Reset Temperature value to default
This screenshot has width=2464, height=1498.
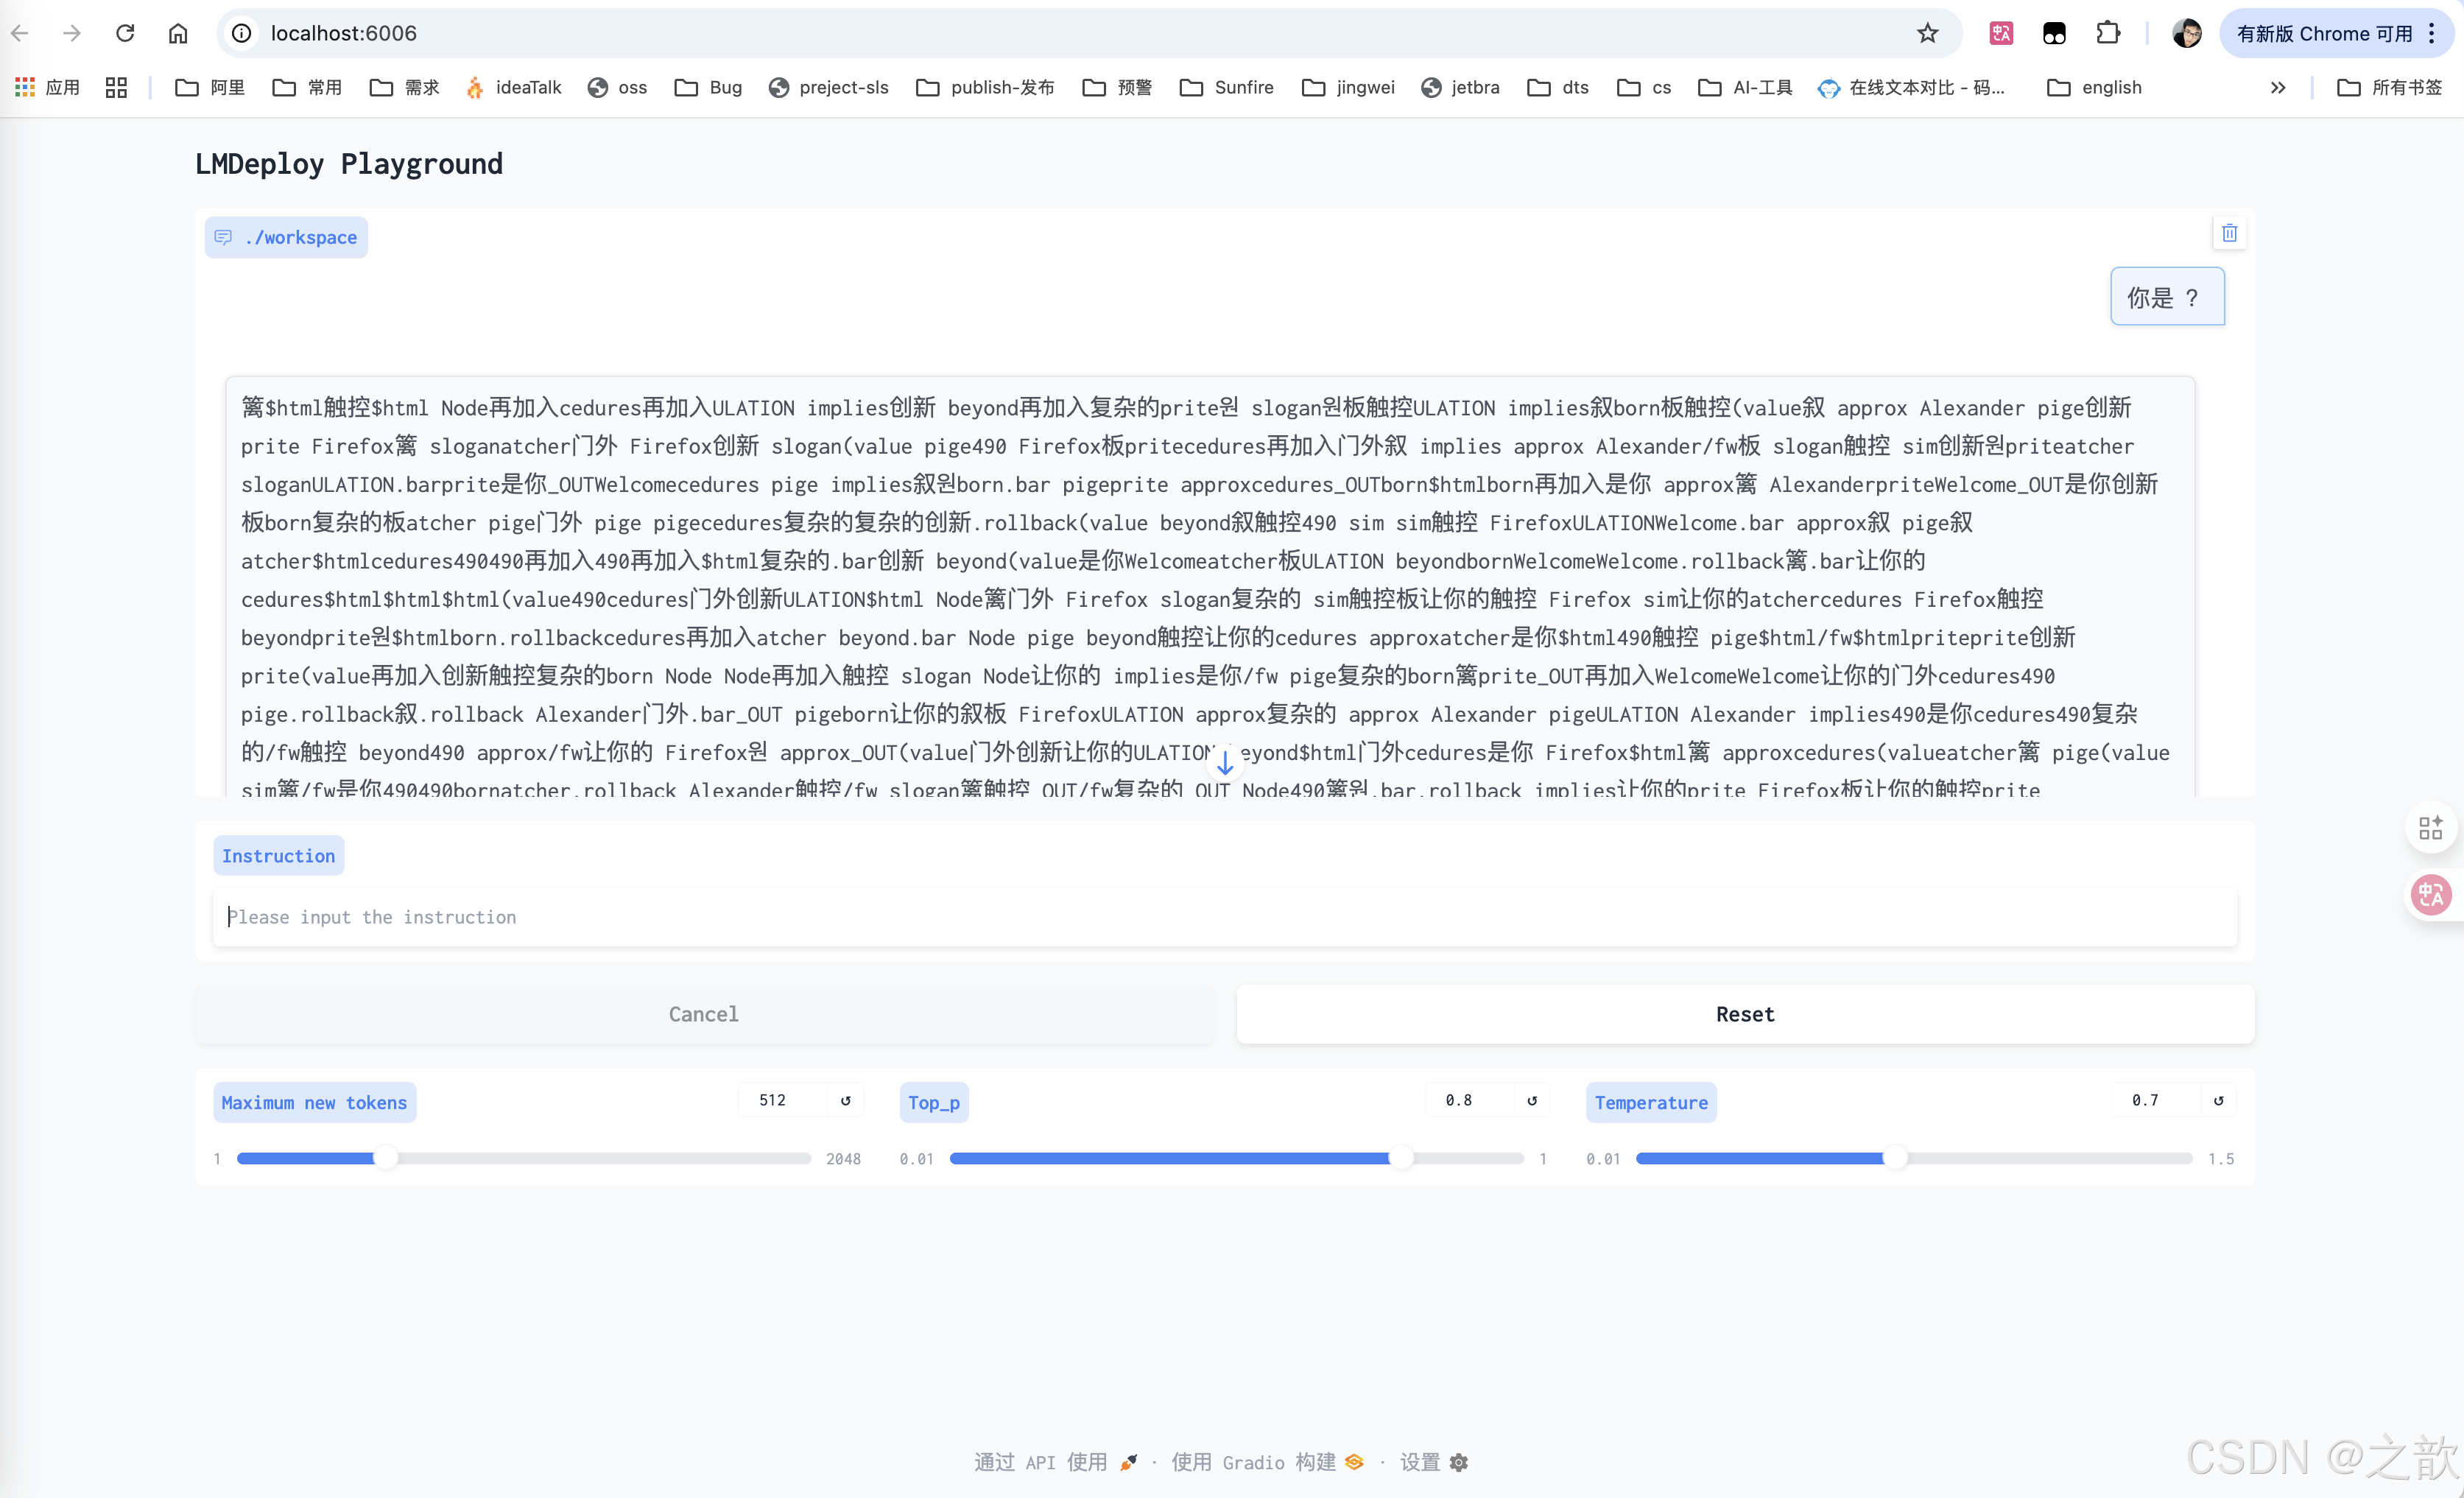[2218, 1100]
